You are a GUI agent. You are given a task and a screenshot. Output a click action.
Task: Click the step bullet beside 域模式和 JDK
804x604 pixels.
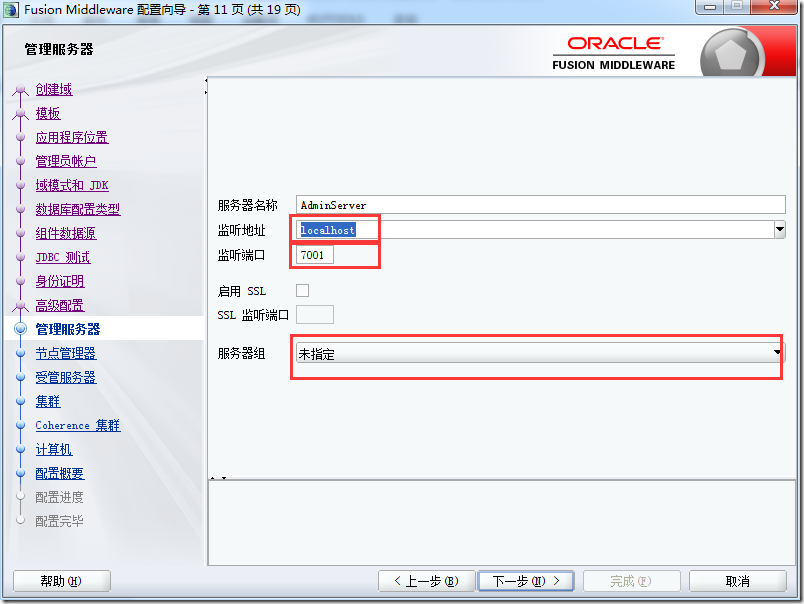coord(21,185)
